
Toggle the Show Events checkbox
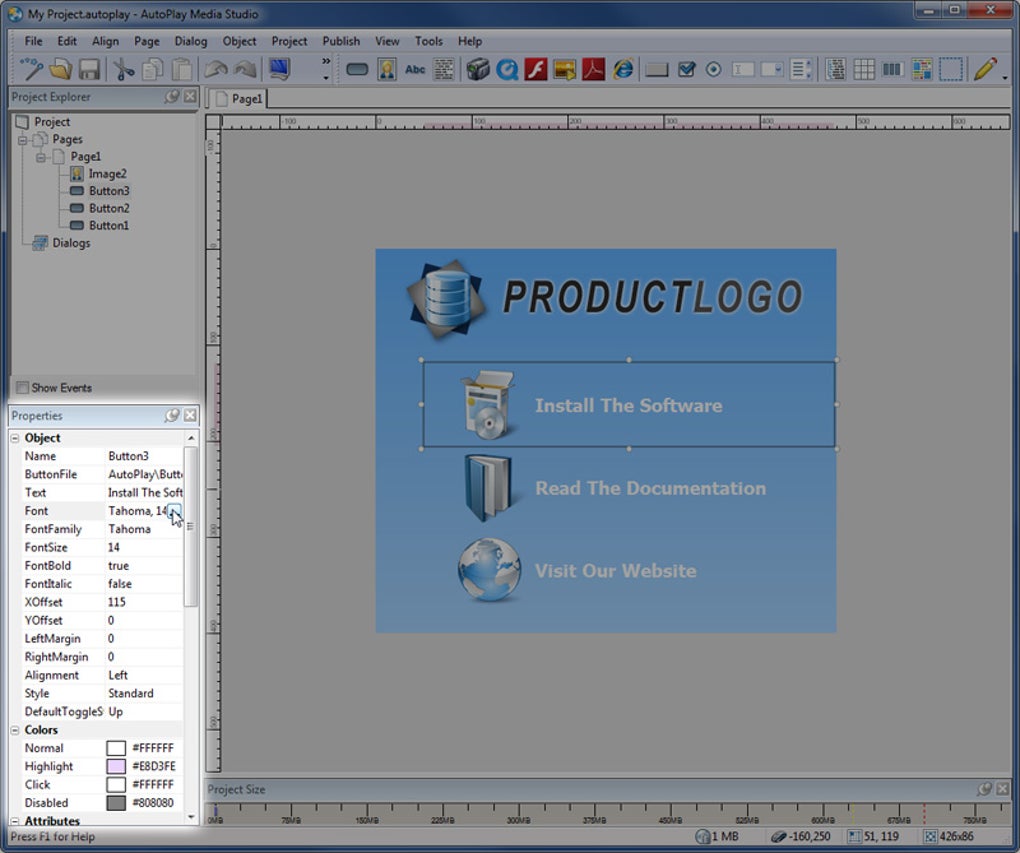[x=22, y=388]
